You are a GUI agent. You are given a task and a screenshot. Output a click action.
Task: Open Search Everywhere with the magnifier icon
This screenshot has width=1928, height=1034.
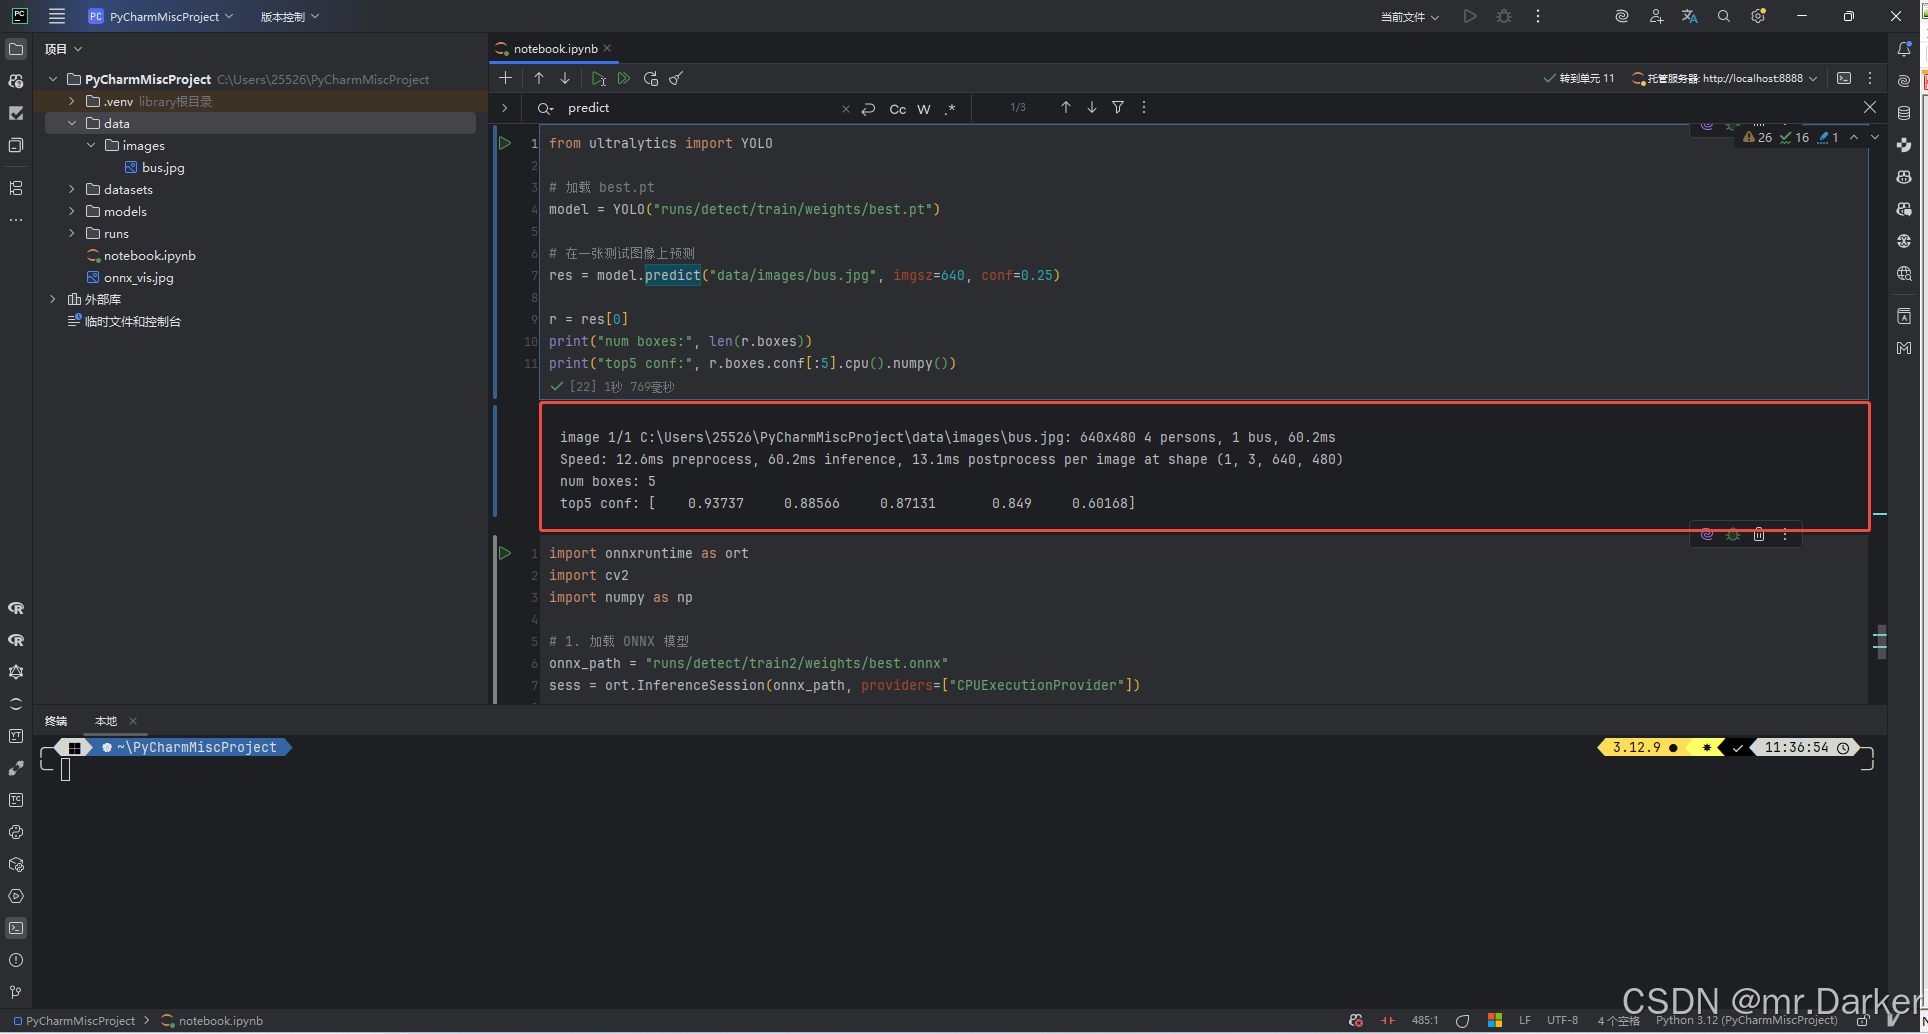coord(1723,16)
